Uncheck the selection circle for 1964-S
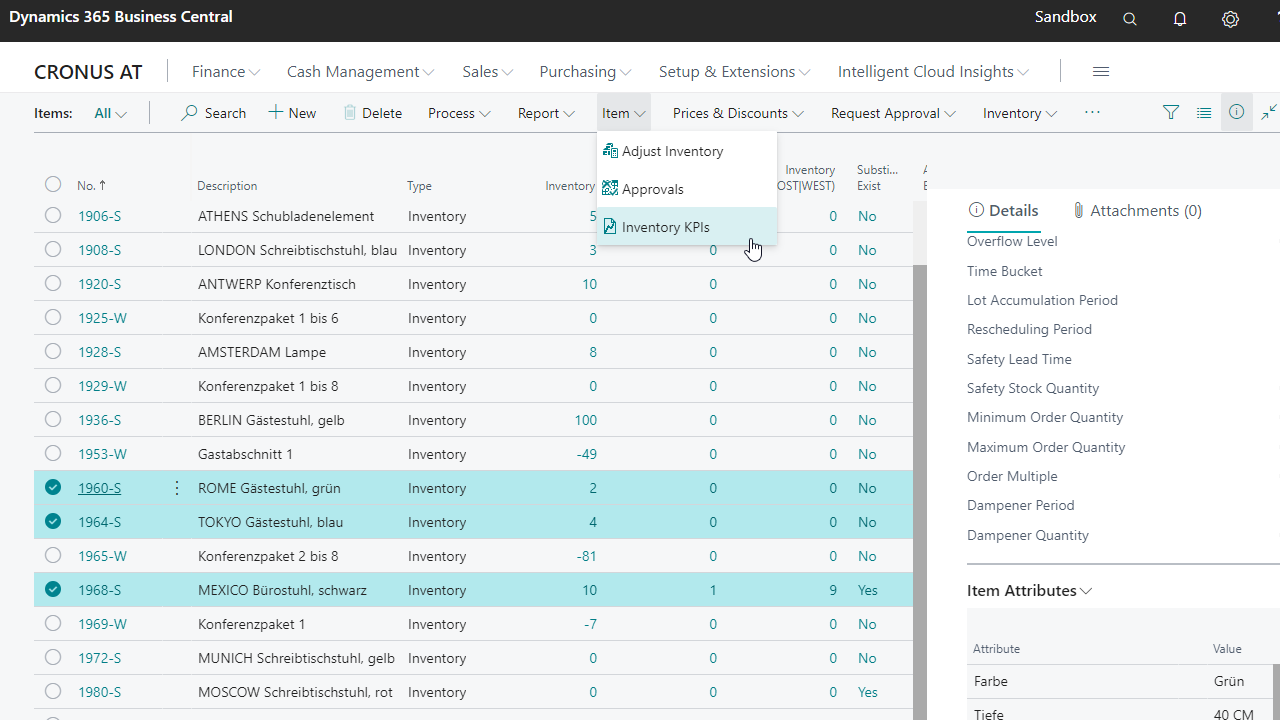The width and height of the screenshot is (1280, 720). pos(53,522)
